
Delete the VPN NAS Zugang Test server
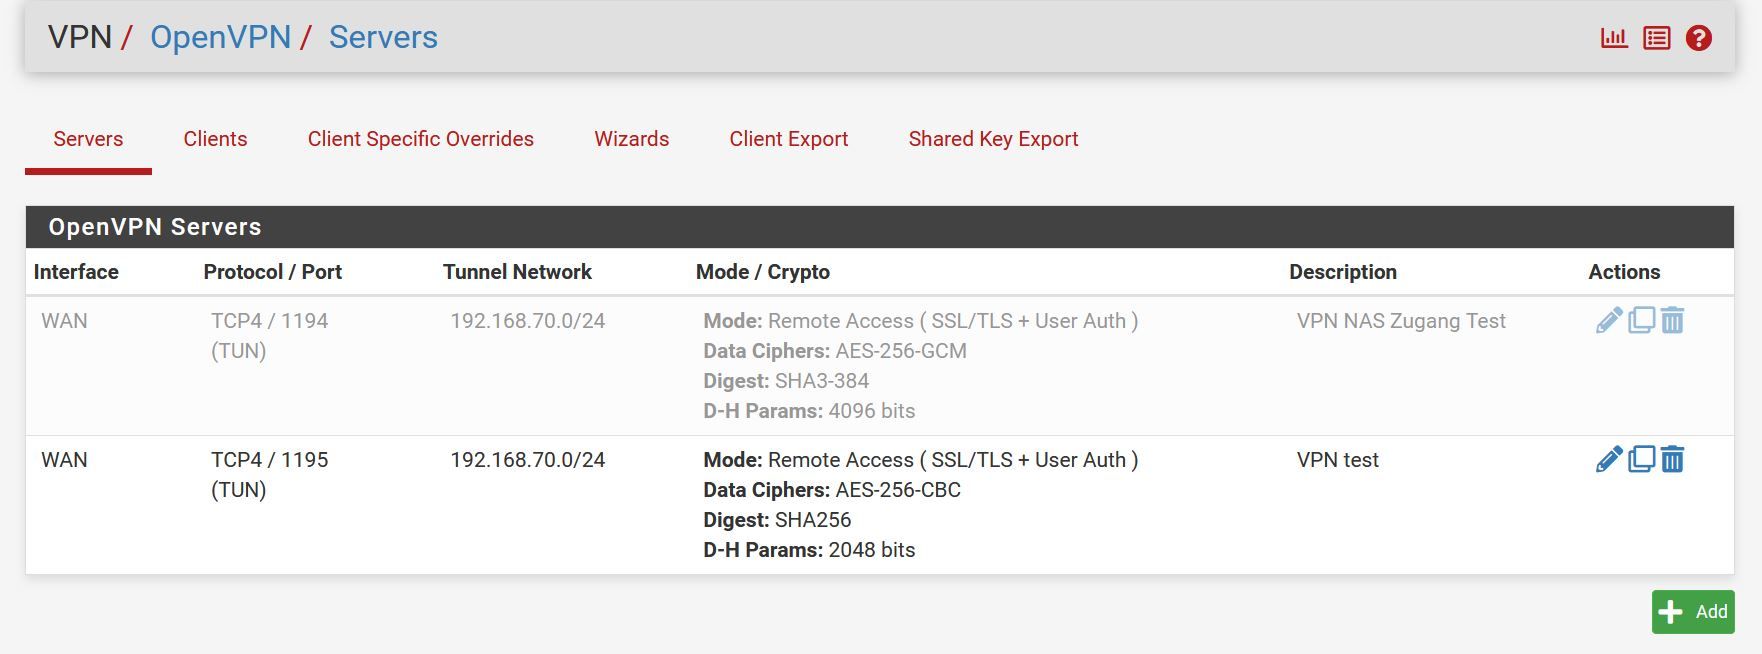coord(1673,321)
